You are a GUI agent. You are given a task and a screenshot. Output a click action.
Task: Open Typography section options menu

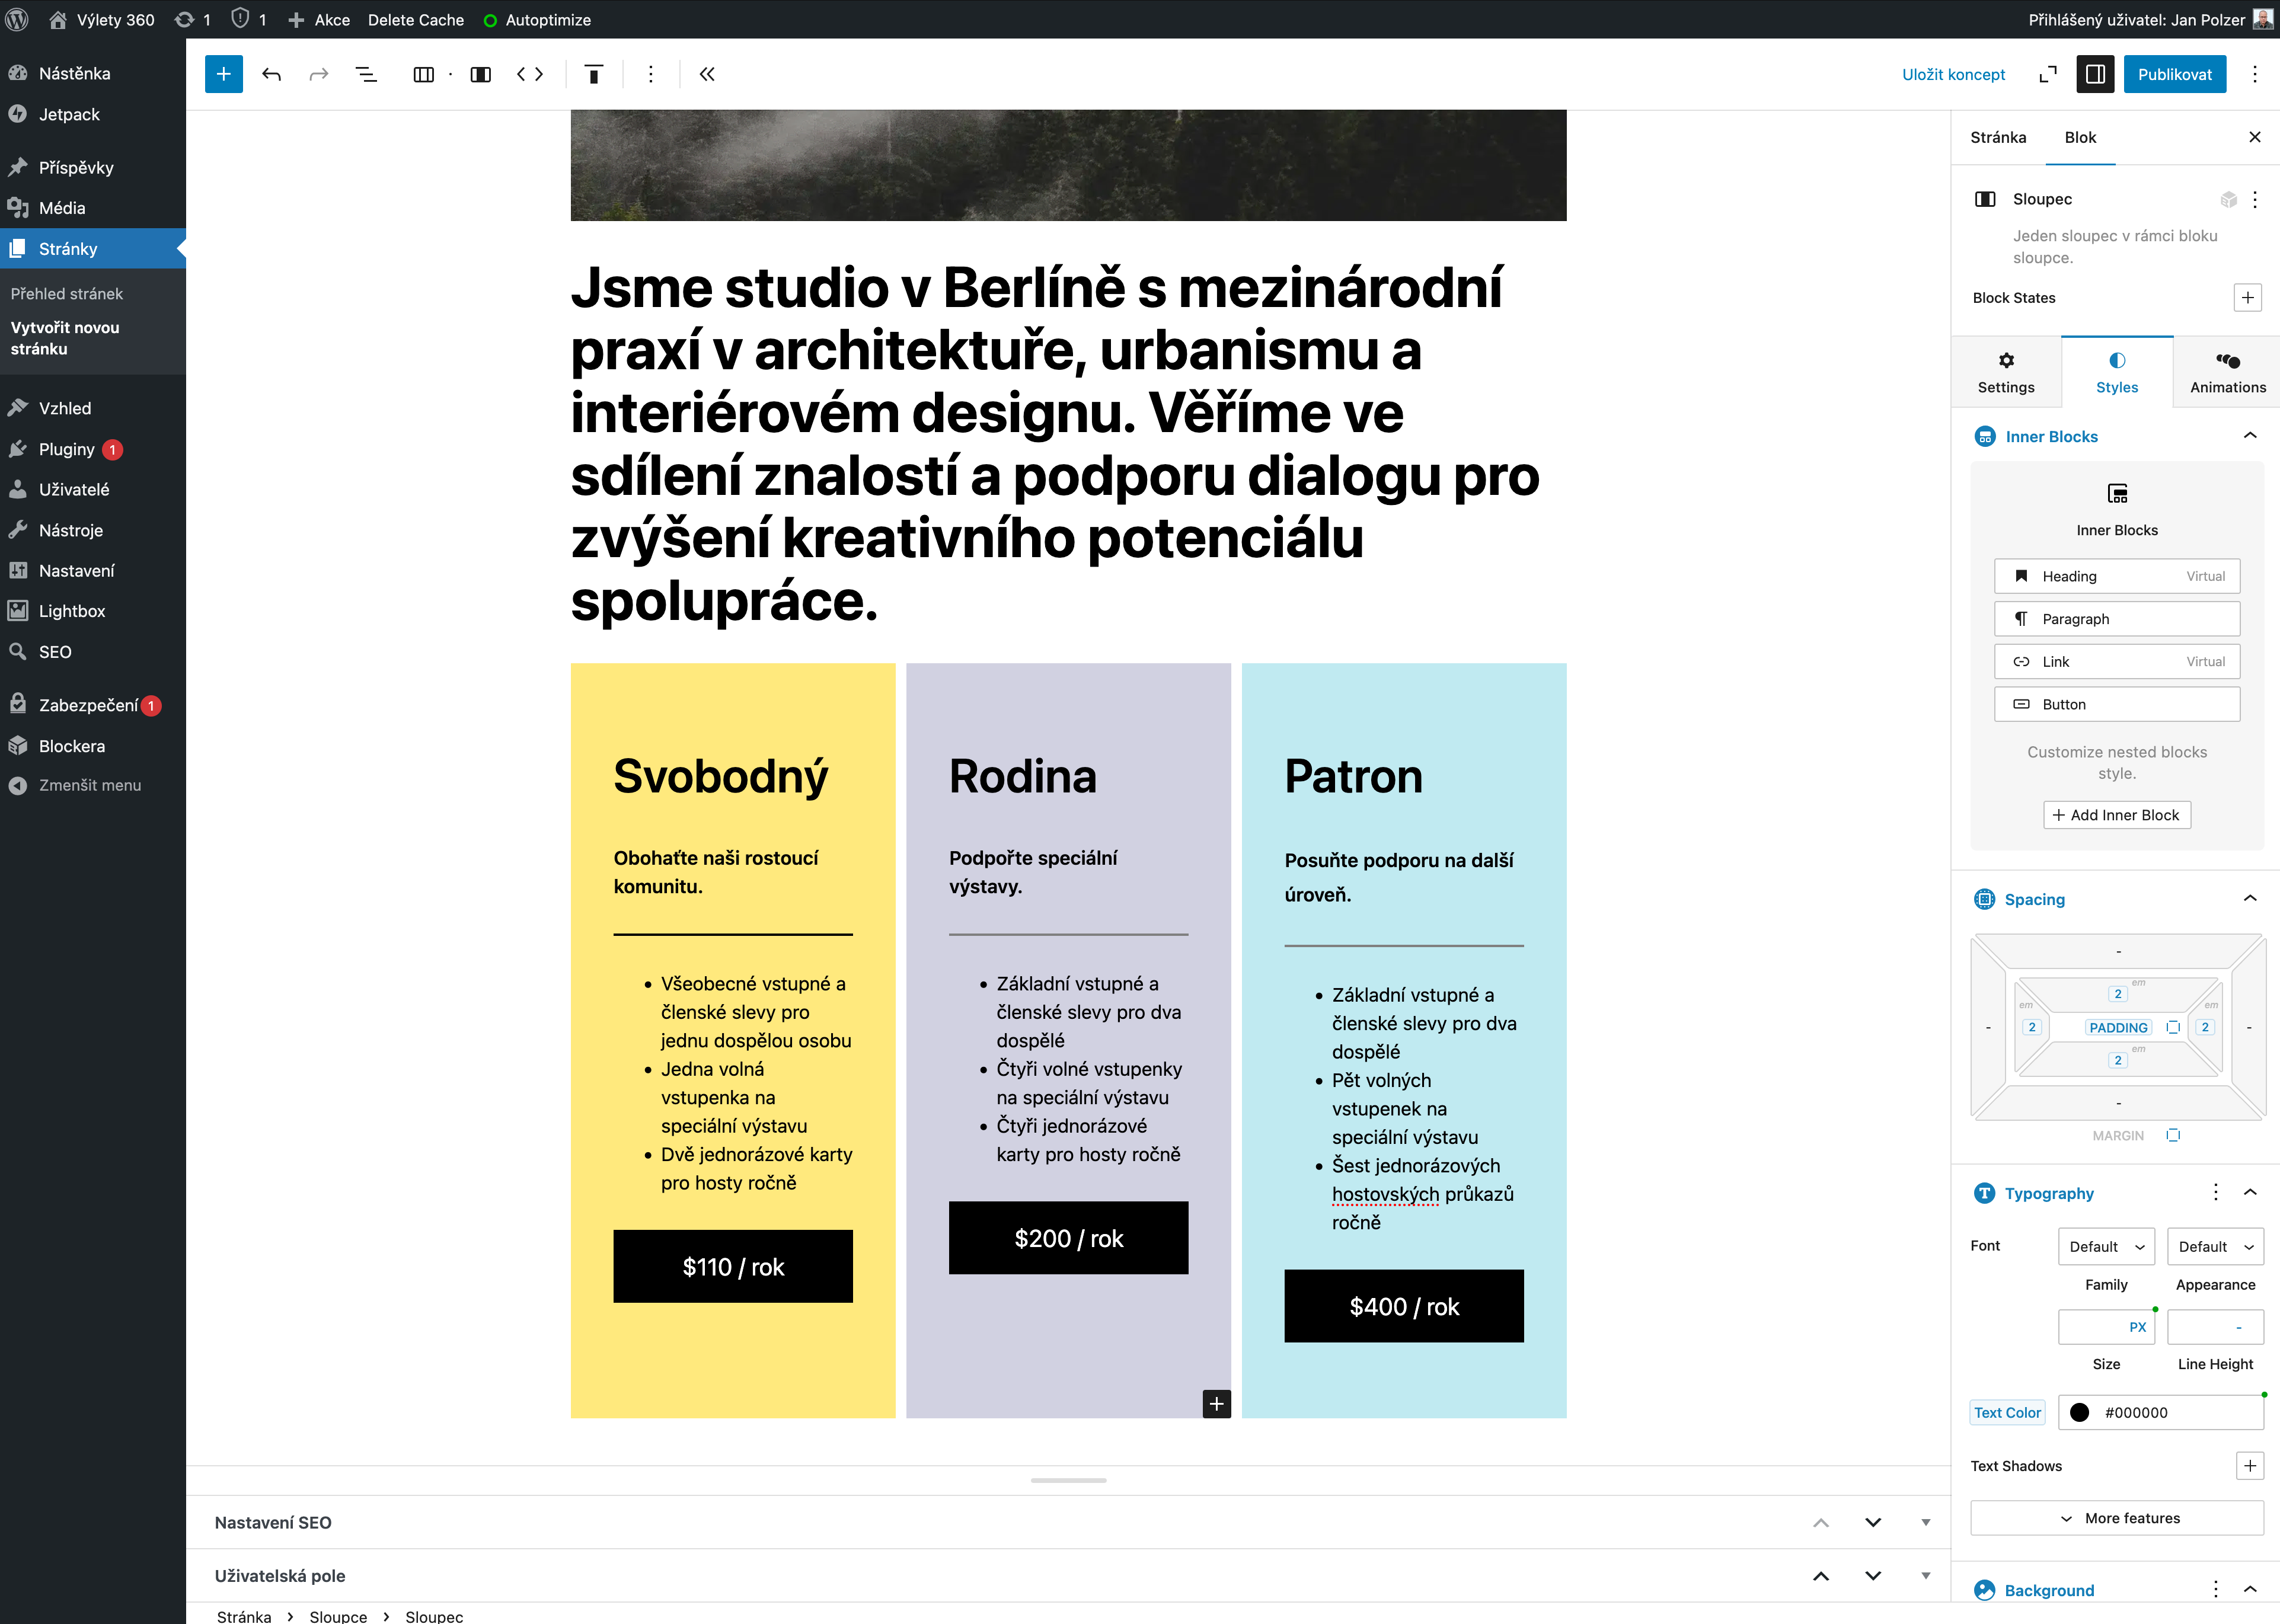click(2216, 1192)
